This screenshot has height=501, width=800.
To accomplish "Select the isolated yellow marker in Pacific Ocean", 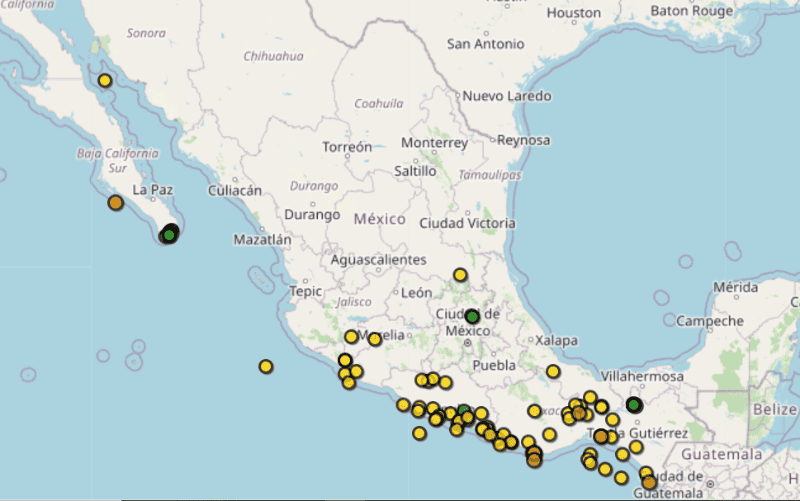I will click(266, 366).
